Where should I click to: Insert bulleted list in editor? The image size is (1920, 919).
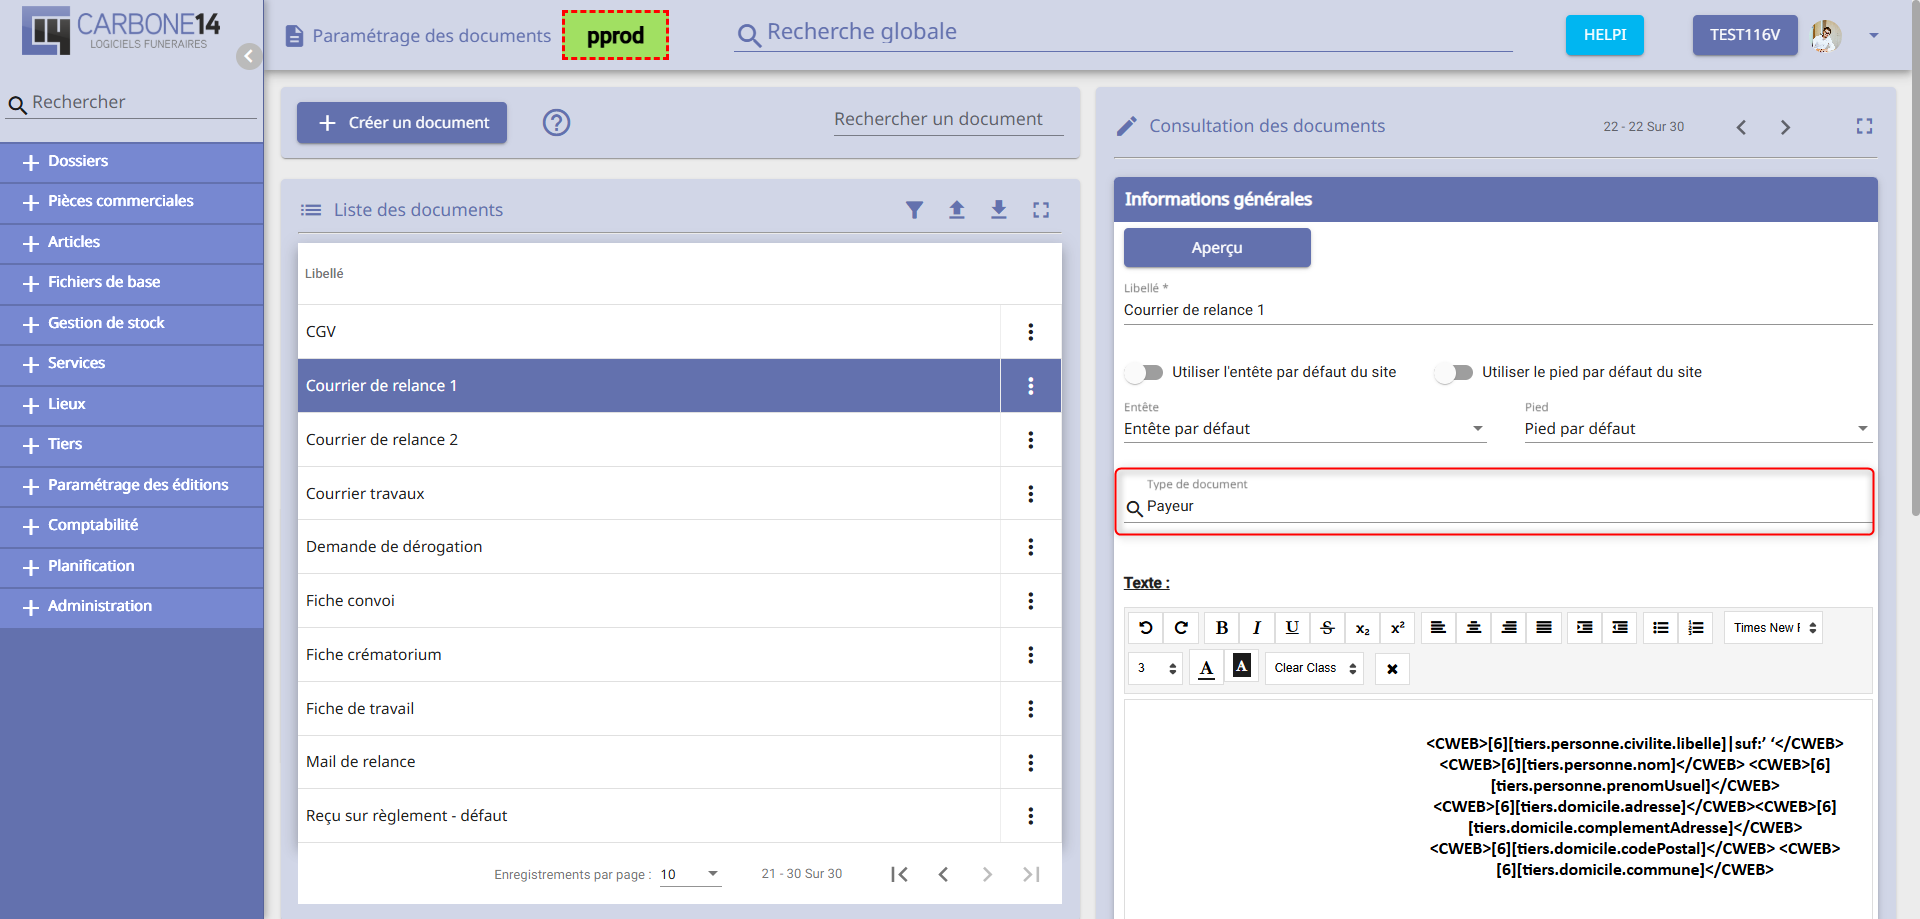[1661, 628]
